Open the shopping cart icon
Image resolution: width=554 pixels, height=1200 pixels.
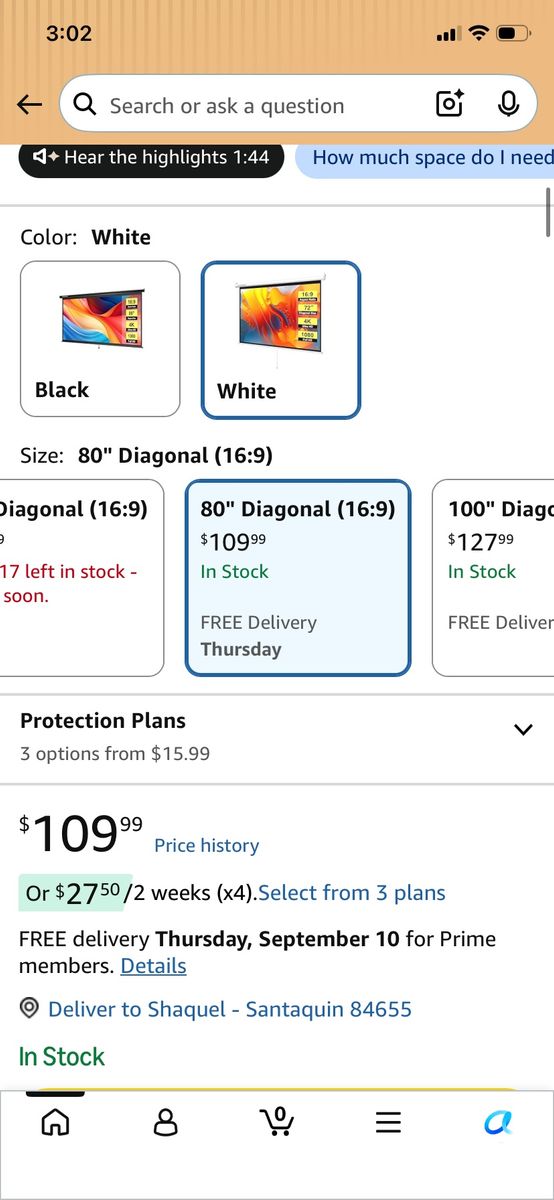[x=277, y=1121]
